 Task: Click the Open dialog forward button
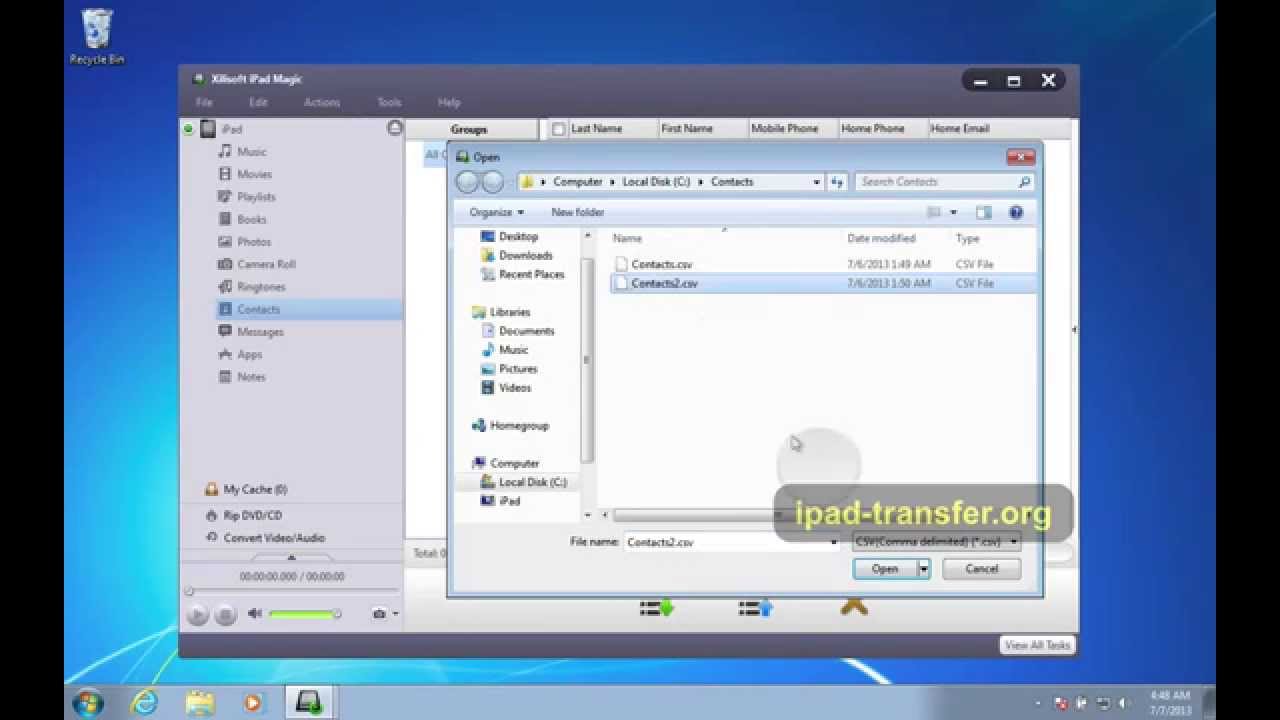493,182
